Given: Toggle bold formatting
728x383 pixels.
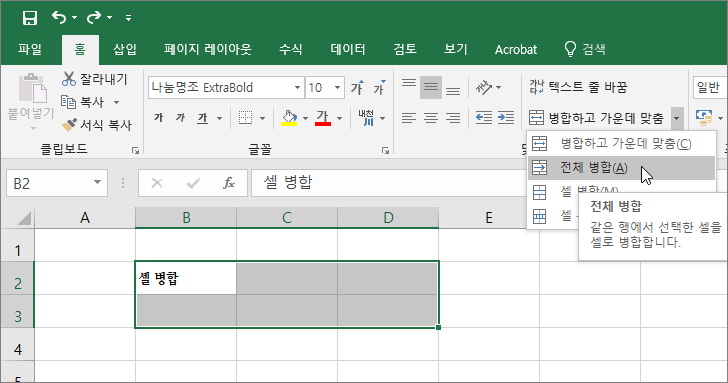Looking at the screenshot, I should tap(159, 118).
